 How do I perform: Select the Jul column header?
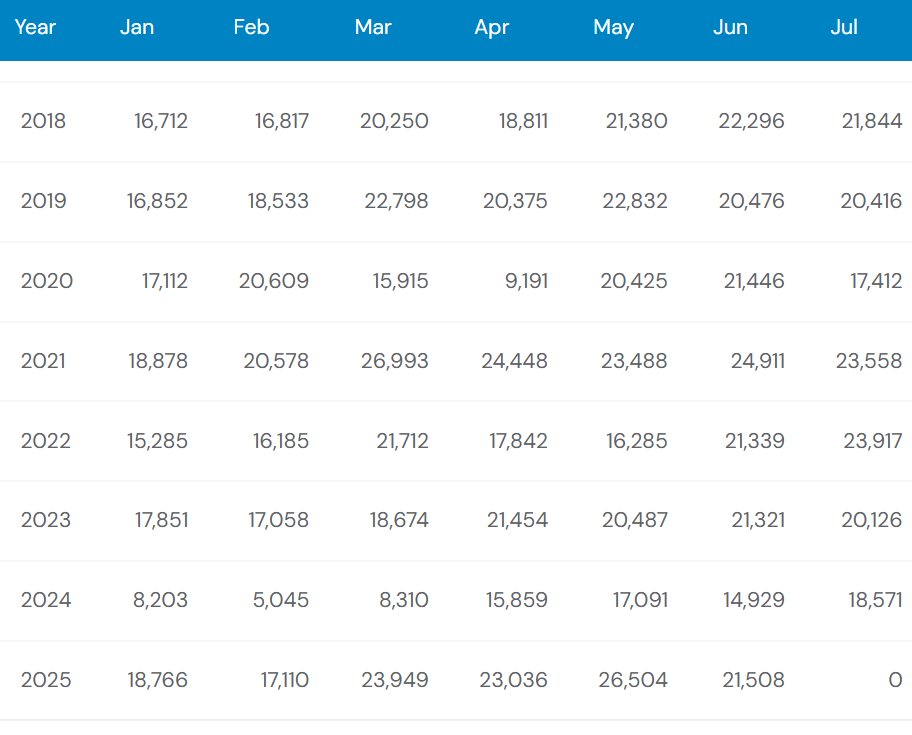click(x=844, y=27)
